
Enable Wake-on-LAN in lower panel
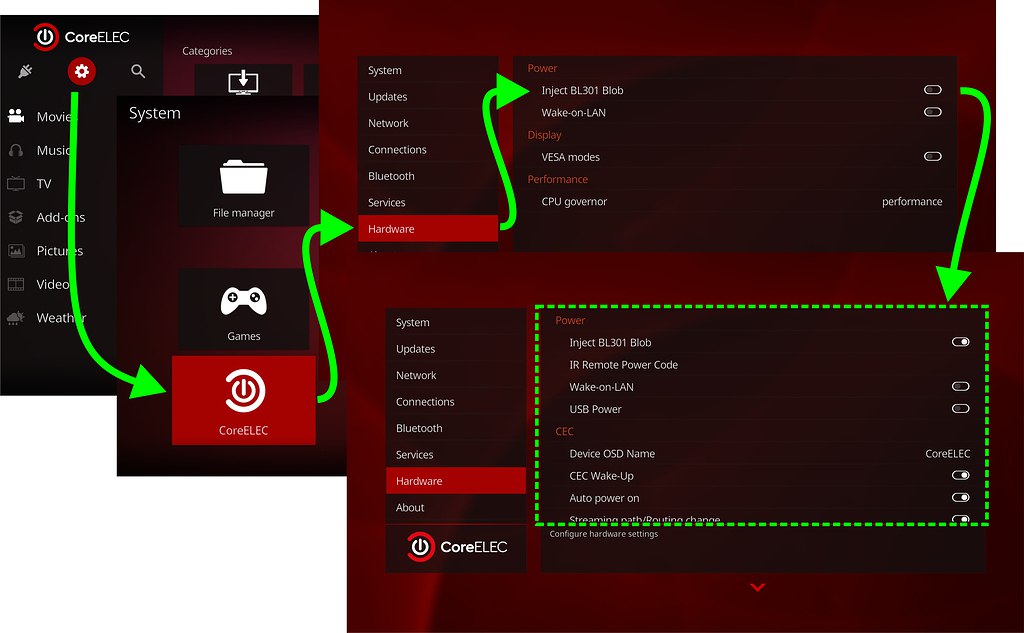click(x=961, y=386)
